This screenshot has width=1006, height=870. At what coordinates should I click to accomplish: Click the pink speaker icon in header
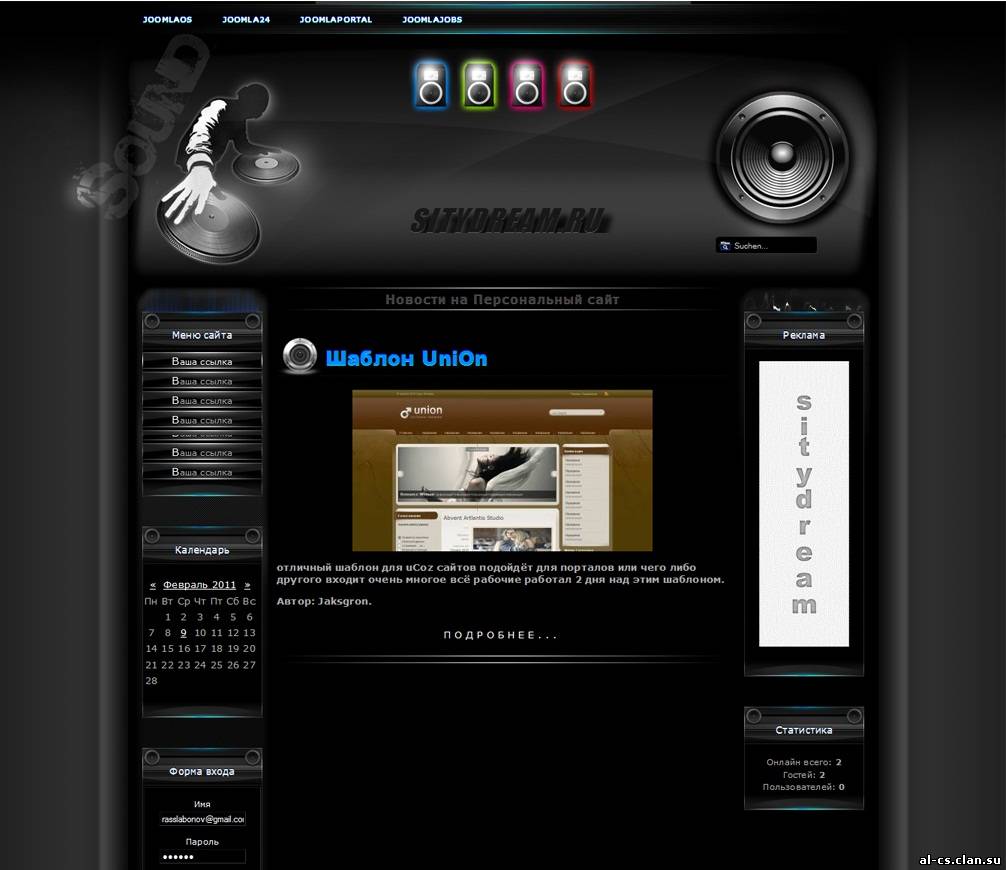[x=527, y=85]
